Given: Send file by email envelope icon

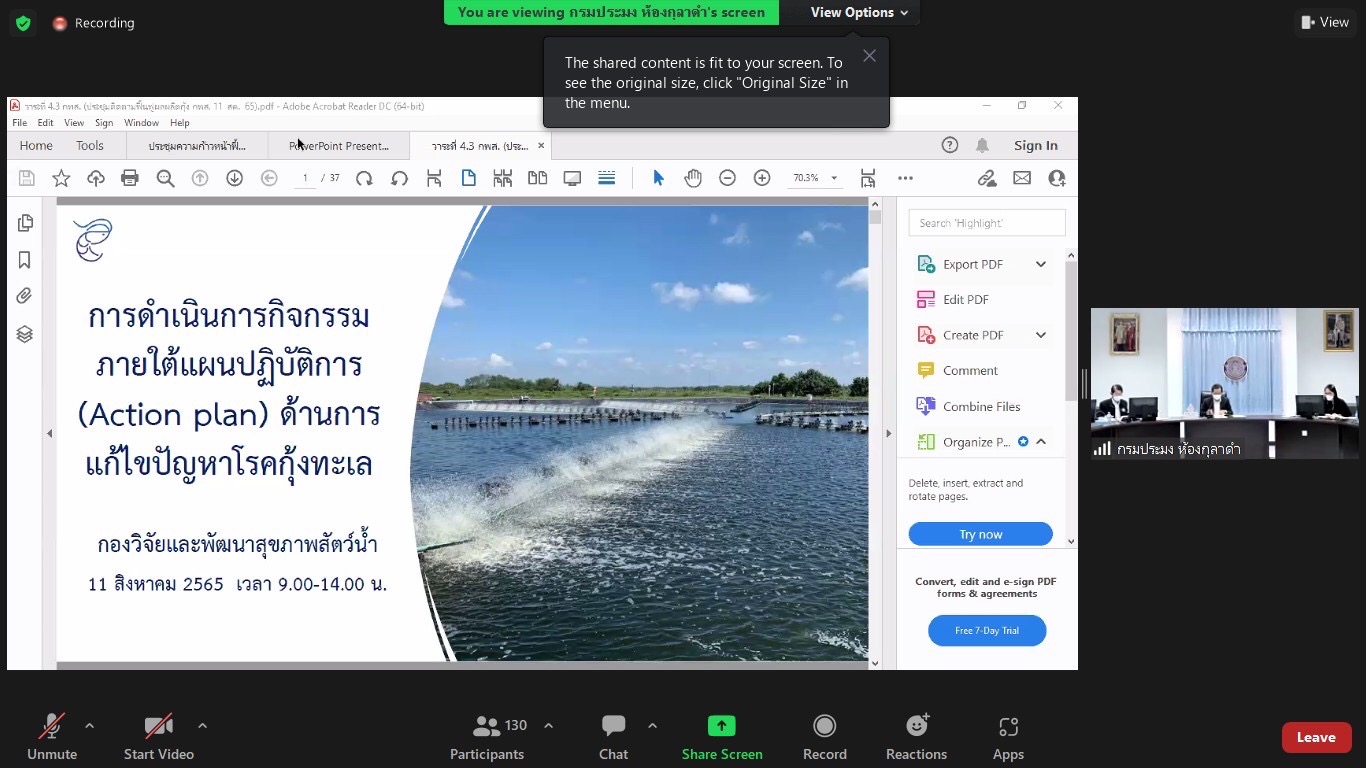Looking at the screenshot, I should (1022, 178).
